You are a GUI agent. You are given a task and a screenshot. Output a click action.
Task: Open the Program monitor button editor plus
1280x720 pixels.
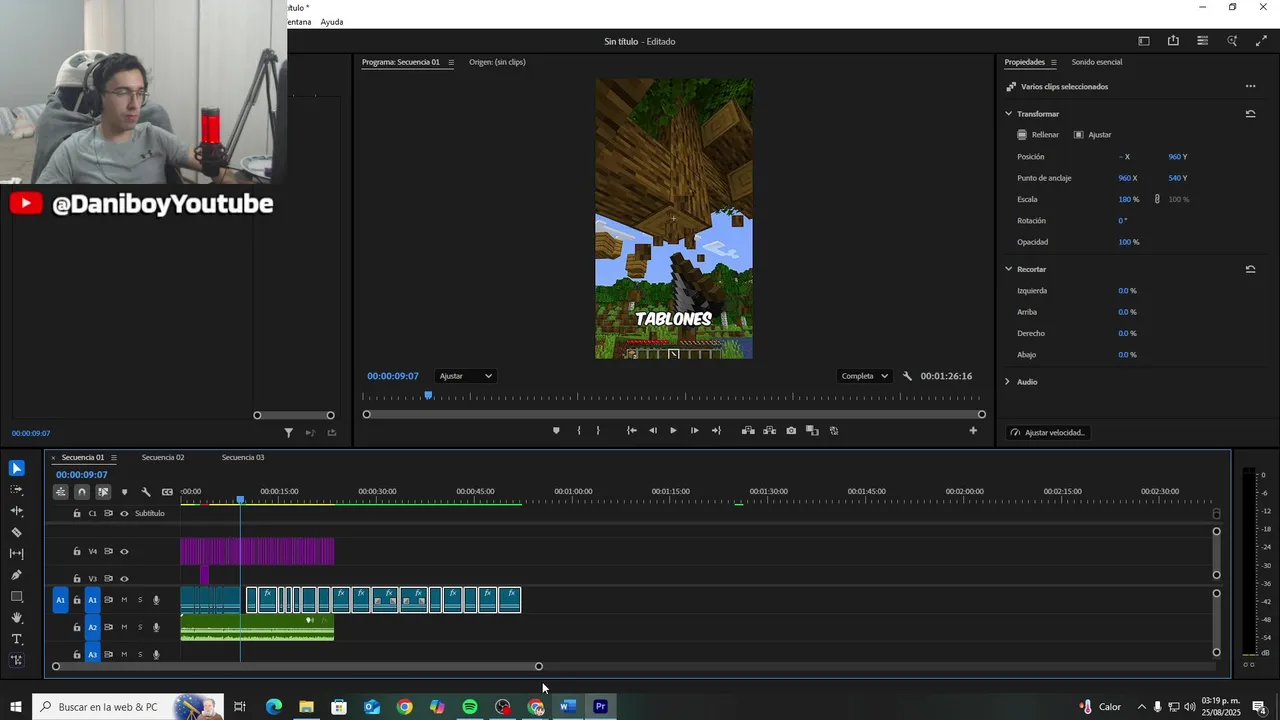(x=973, y=431)
